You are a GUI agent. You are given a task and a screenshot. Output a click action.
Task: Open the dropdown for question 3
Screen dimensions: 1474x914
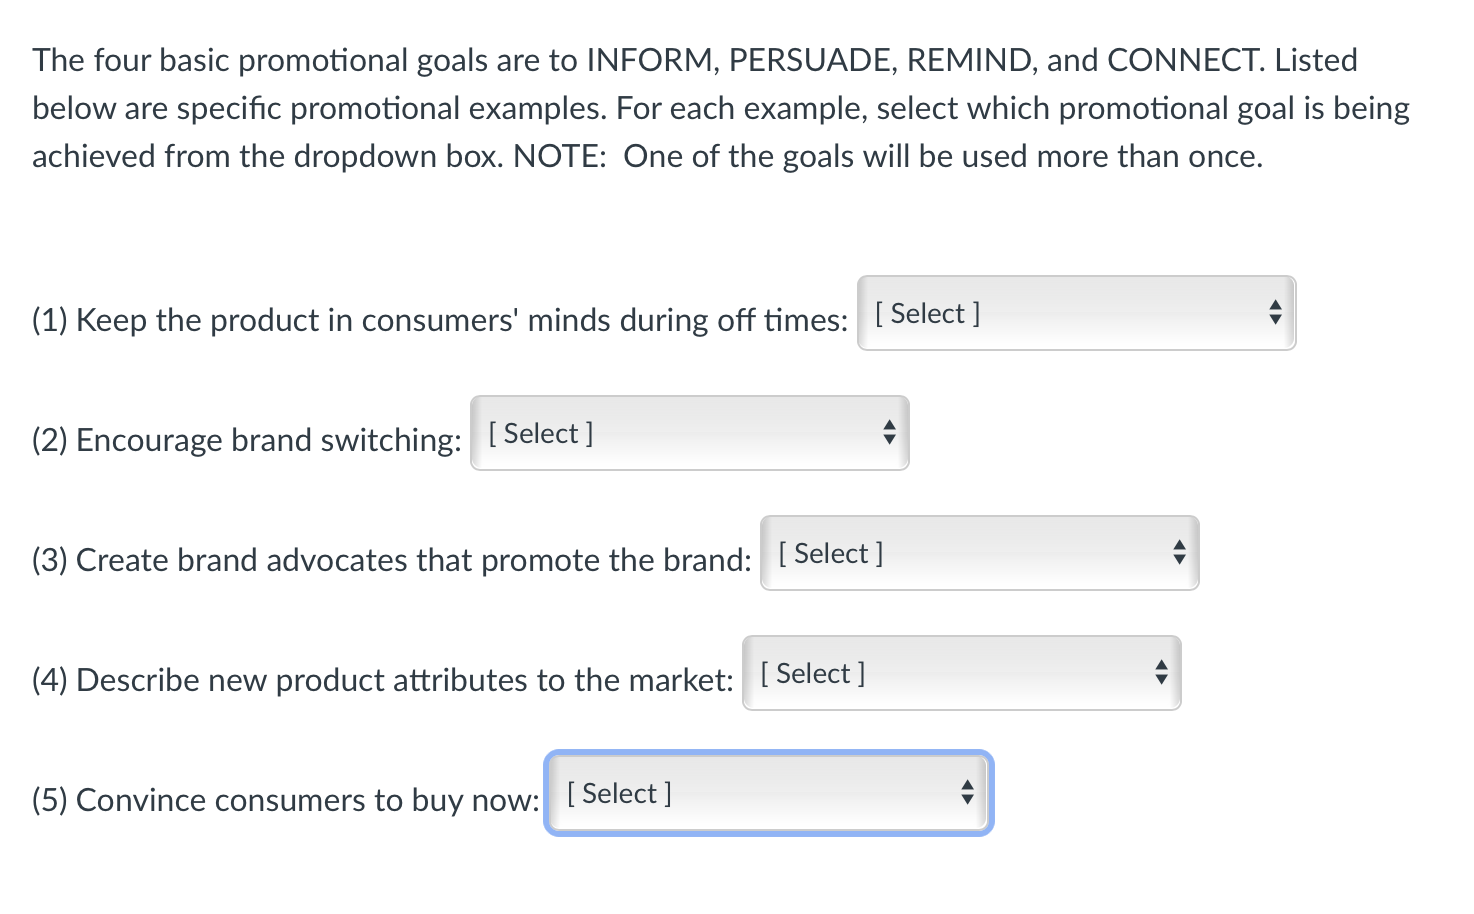tap(979, 553)
